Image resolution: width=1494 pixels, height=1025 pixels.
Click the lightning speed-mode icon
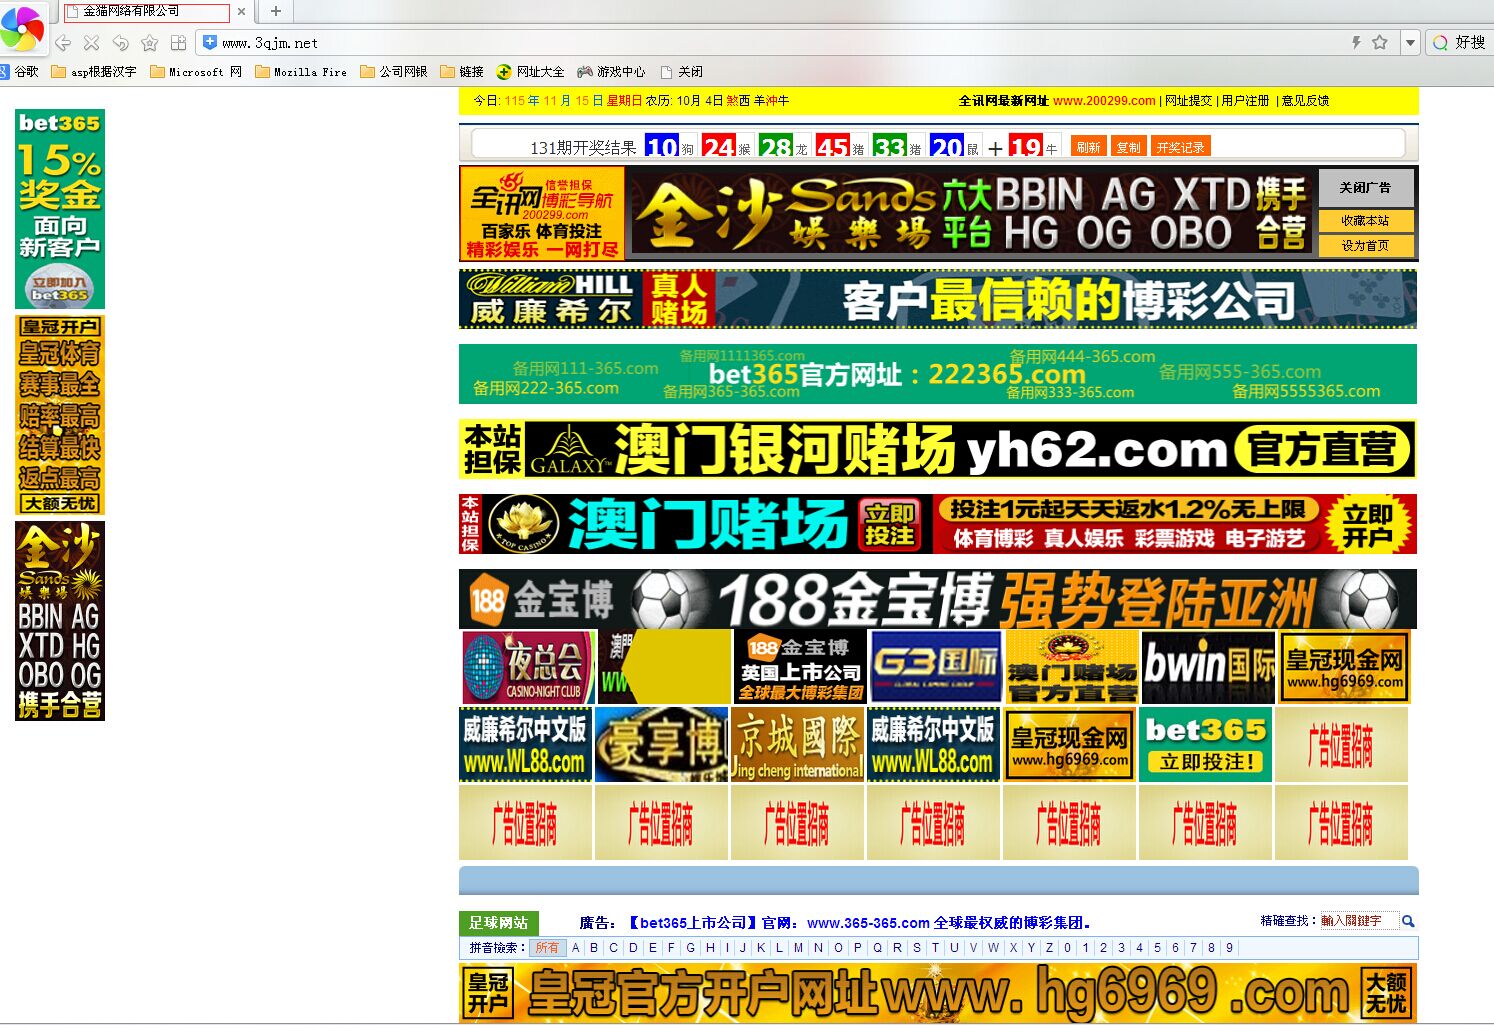click(1356, 42)
